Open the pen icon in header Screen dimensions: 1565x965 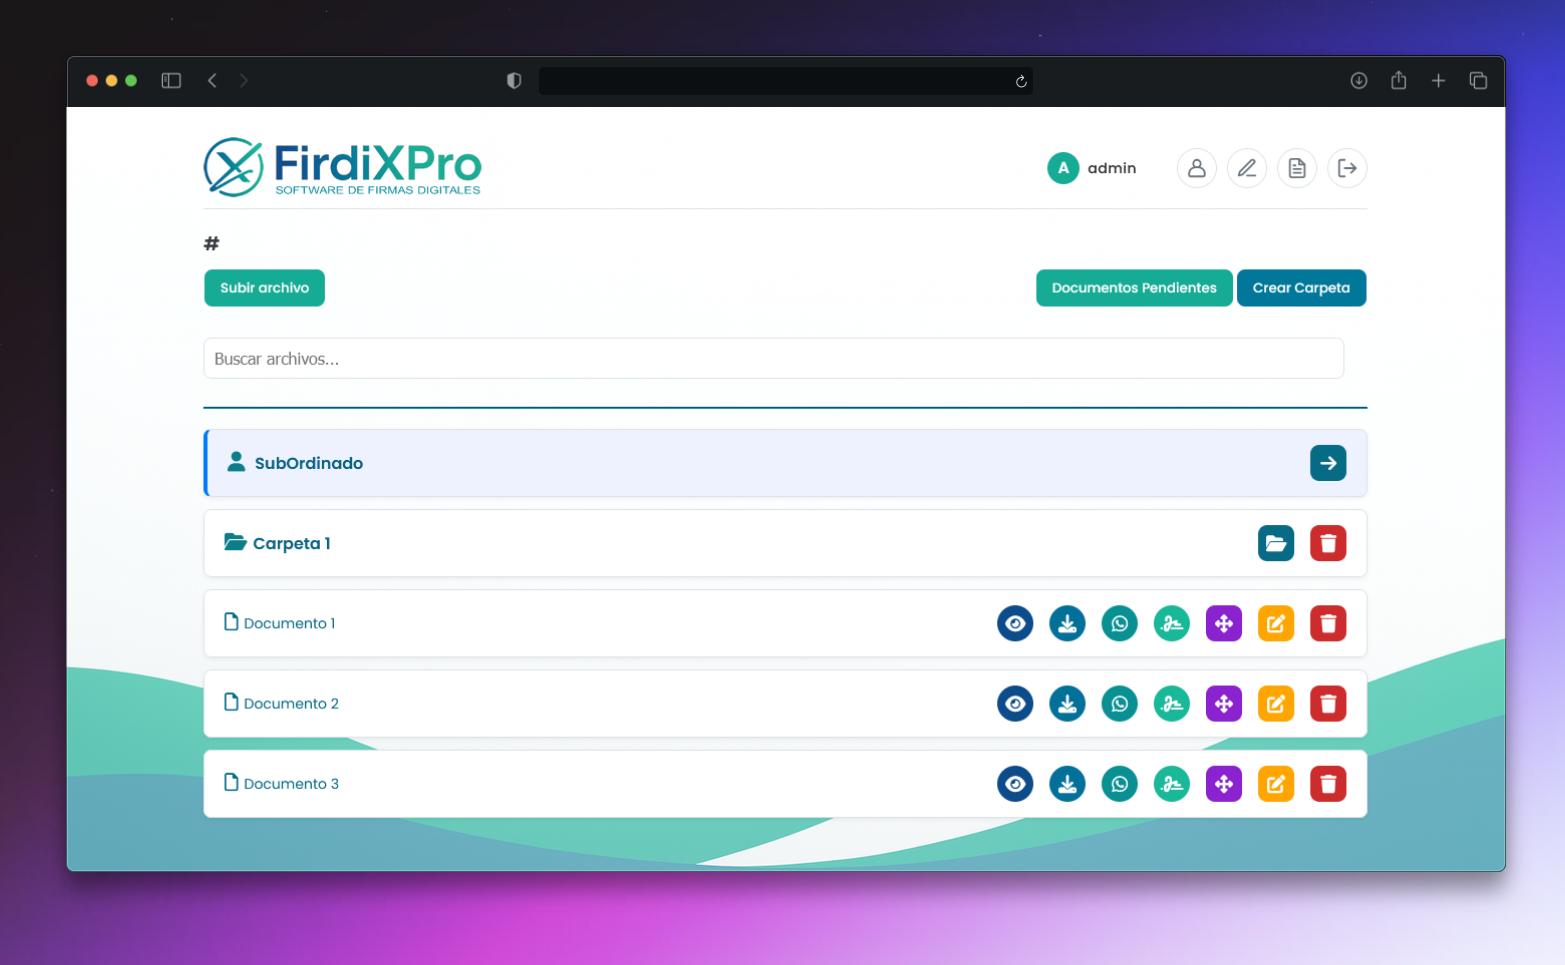pyautogui.click(x=1246, y=168)
